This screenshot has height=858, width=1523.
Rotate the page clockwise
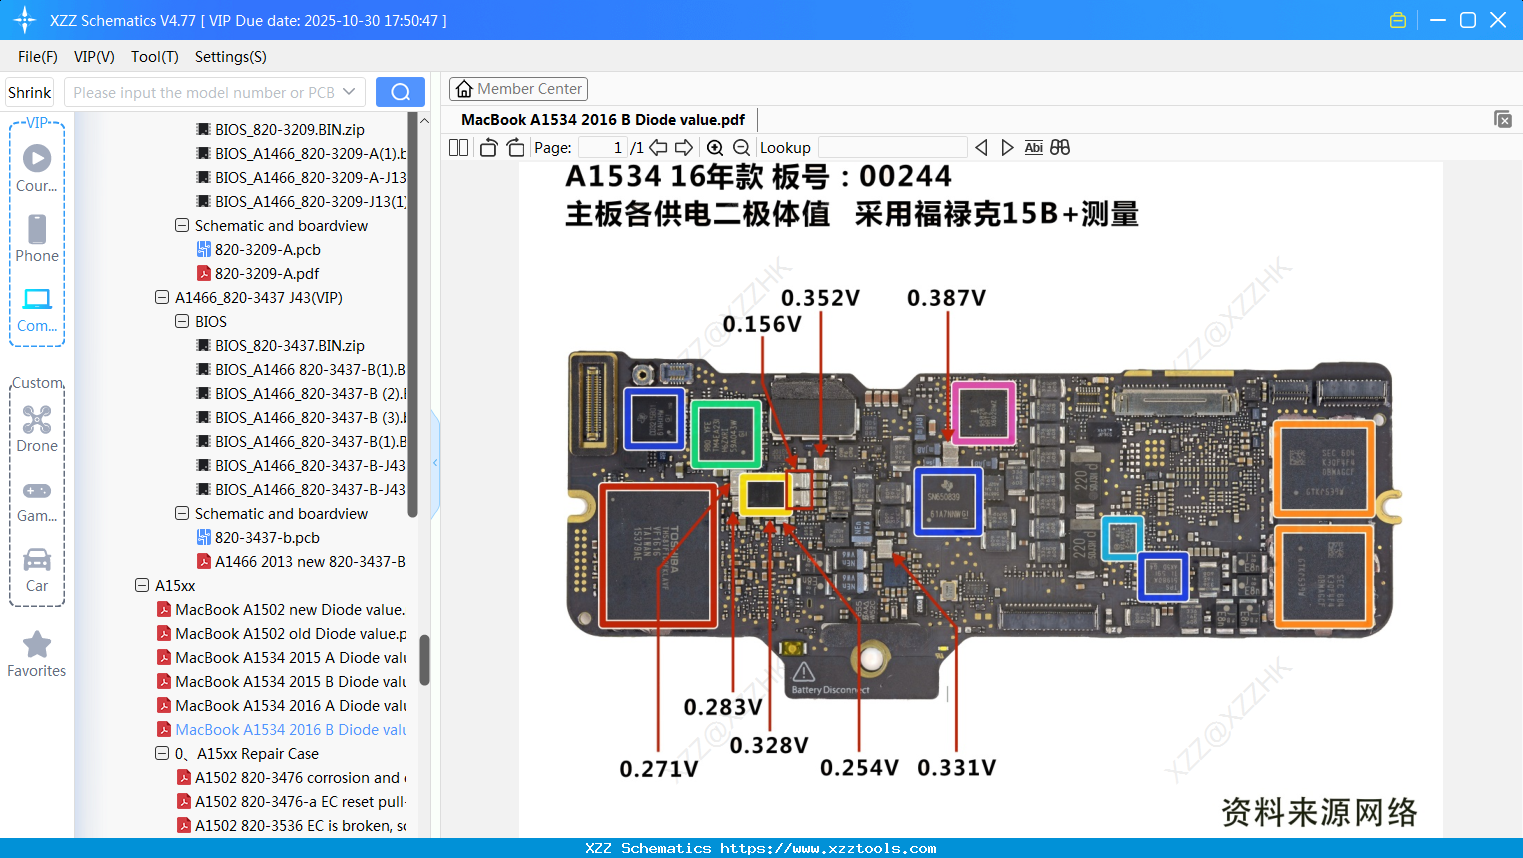click(516, 147)
